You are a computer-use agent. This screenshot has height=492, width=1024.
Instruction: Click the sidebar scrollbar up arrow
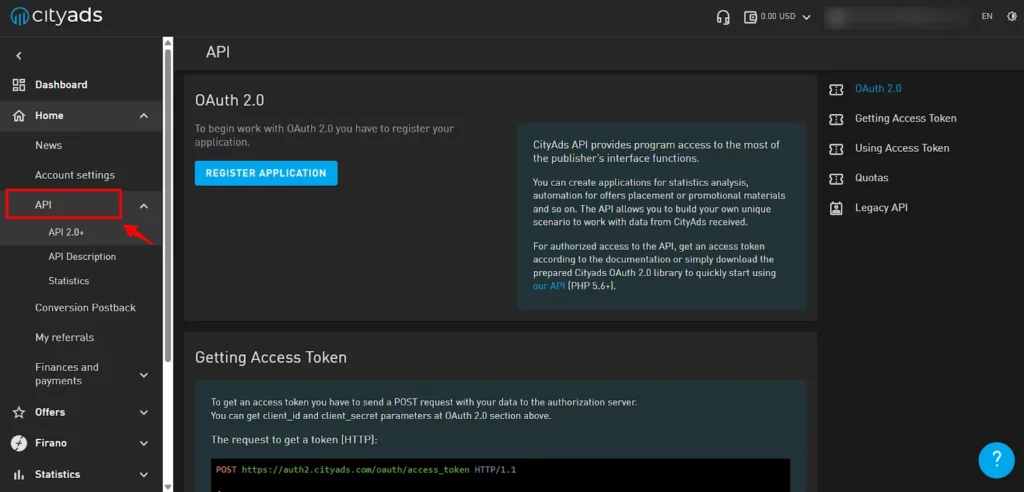[x=168, y=42]
